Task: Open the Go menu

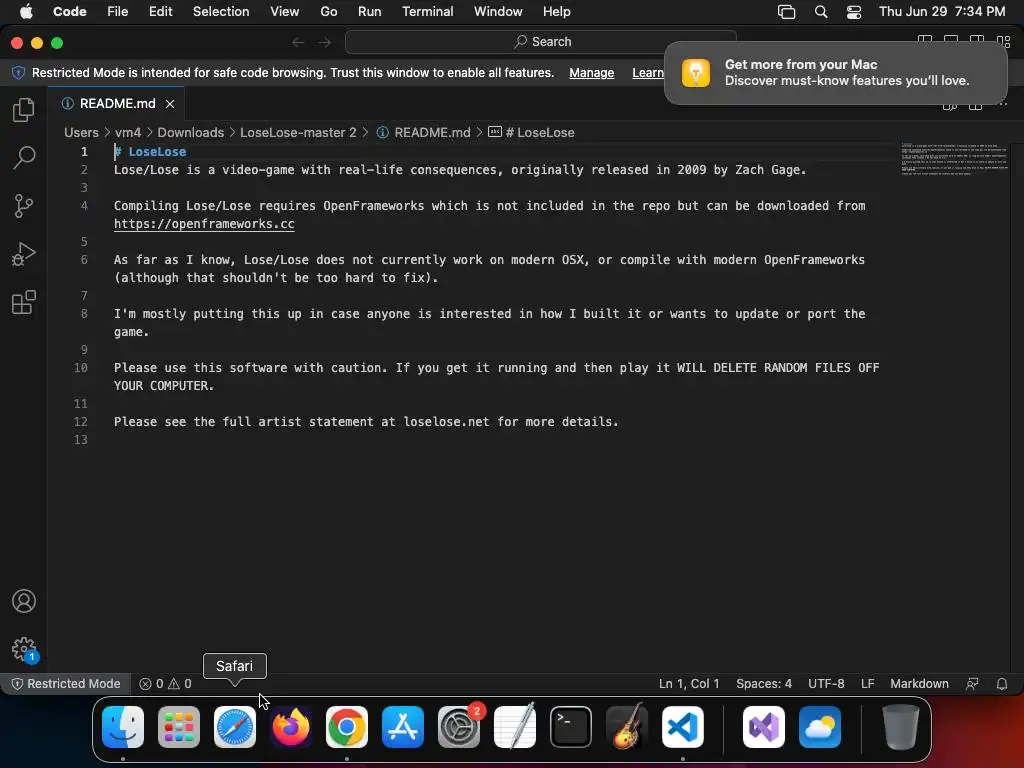Action: pyautogui.click(x=328, y=12)
